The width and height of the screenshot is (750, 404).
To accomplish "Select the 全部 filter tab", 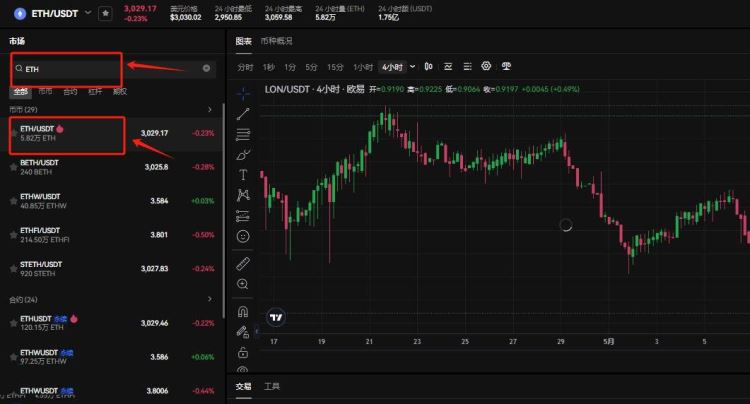I will (x=21, y=92).
